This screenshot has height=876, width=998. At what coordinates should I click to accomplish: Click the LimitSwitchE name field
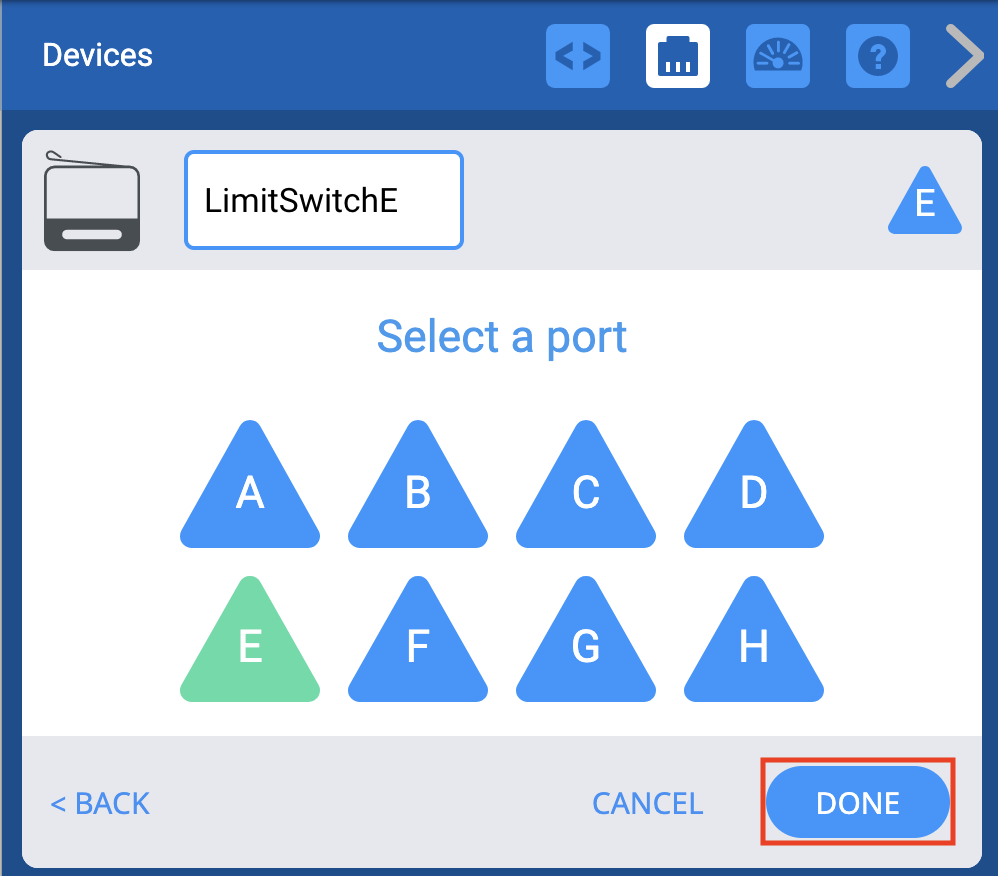pyautogui.click(x=323, y=199)
